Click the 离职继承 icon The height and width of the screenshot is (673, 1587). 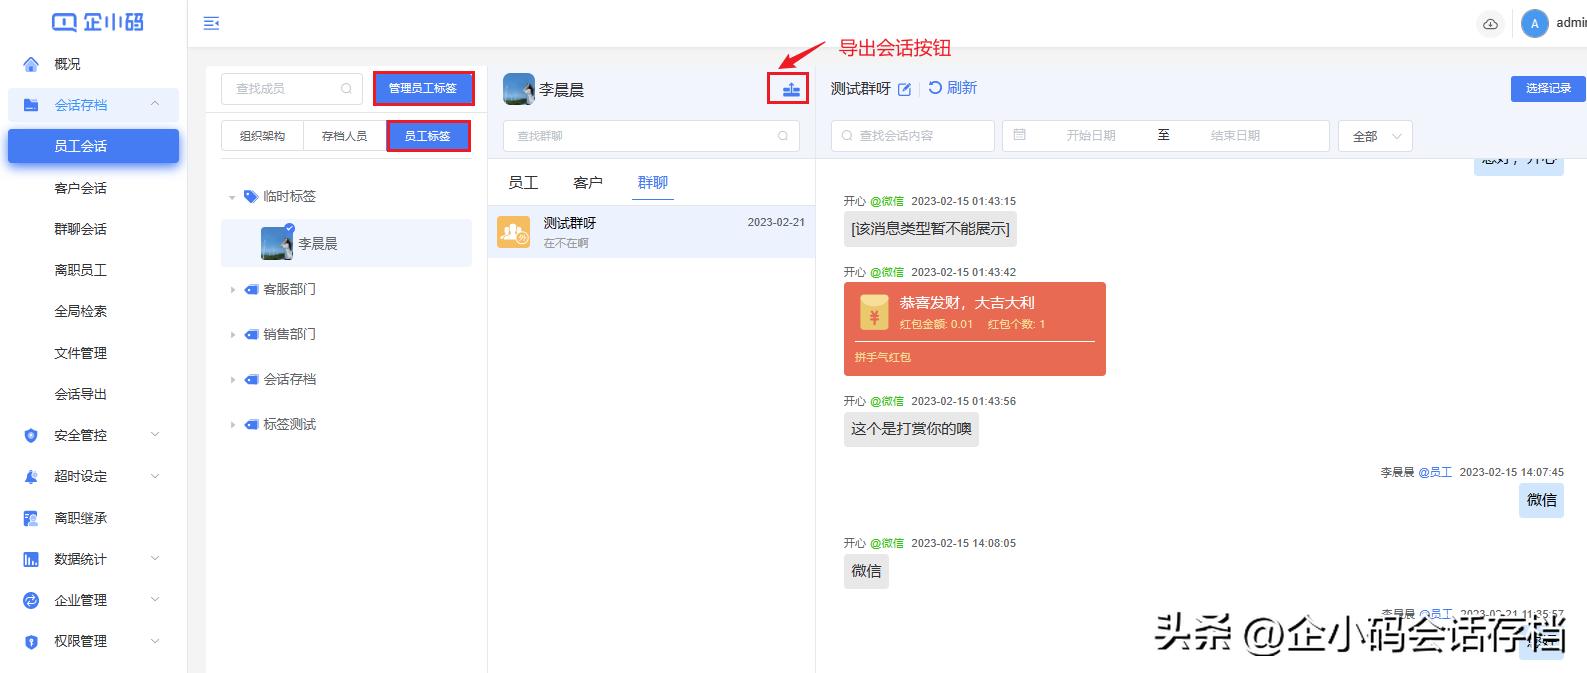click(x=31, y=518)
